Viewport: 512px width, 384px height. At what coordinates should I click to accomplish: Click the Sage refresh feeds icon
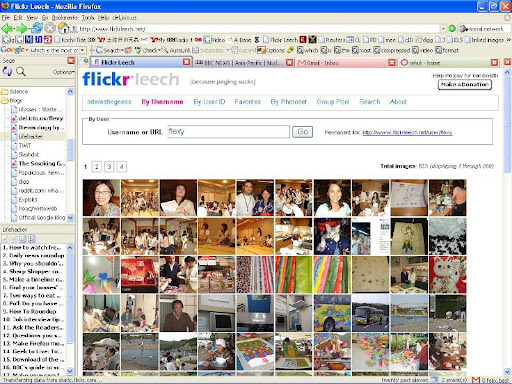click(7, 71)
